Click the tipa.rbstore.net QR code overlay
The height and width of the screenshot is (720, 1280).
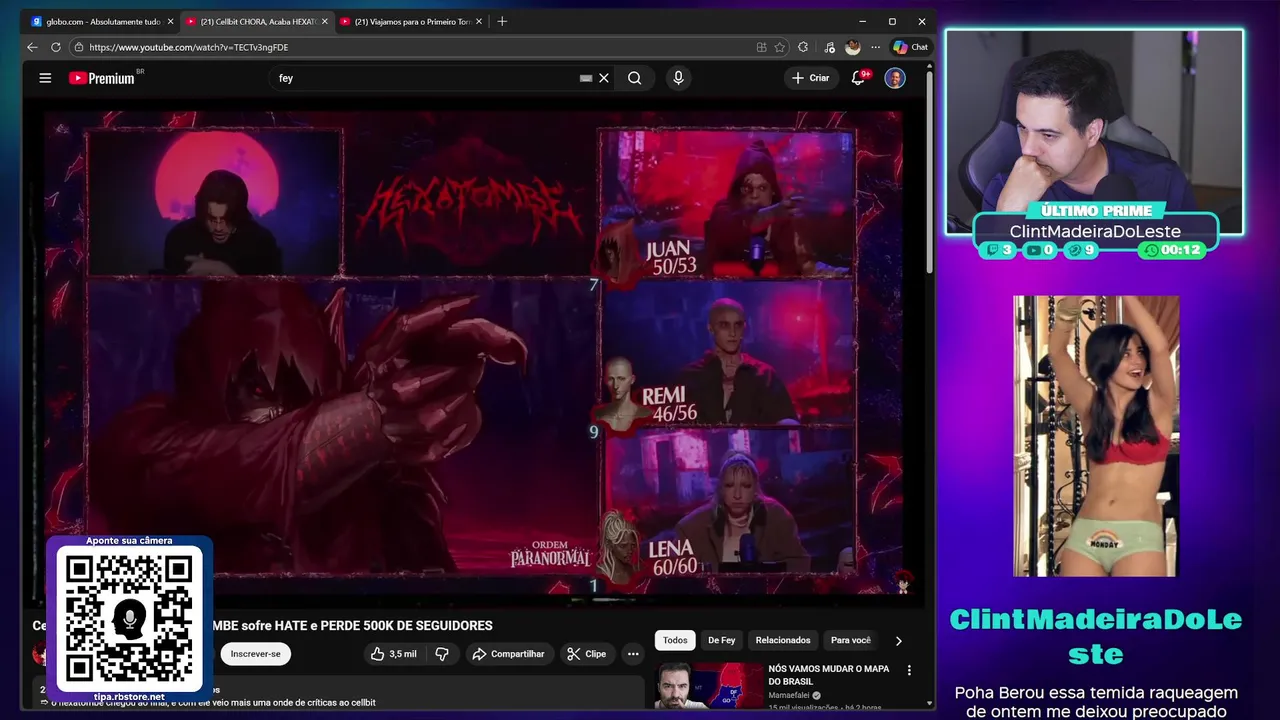(129, 619)
